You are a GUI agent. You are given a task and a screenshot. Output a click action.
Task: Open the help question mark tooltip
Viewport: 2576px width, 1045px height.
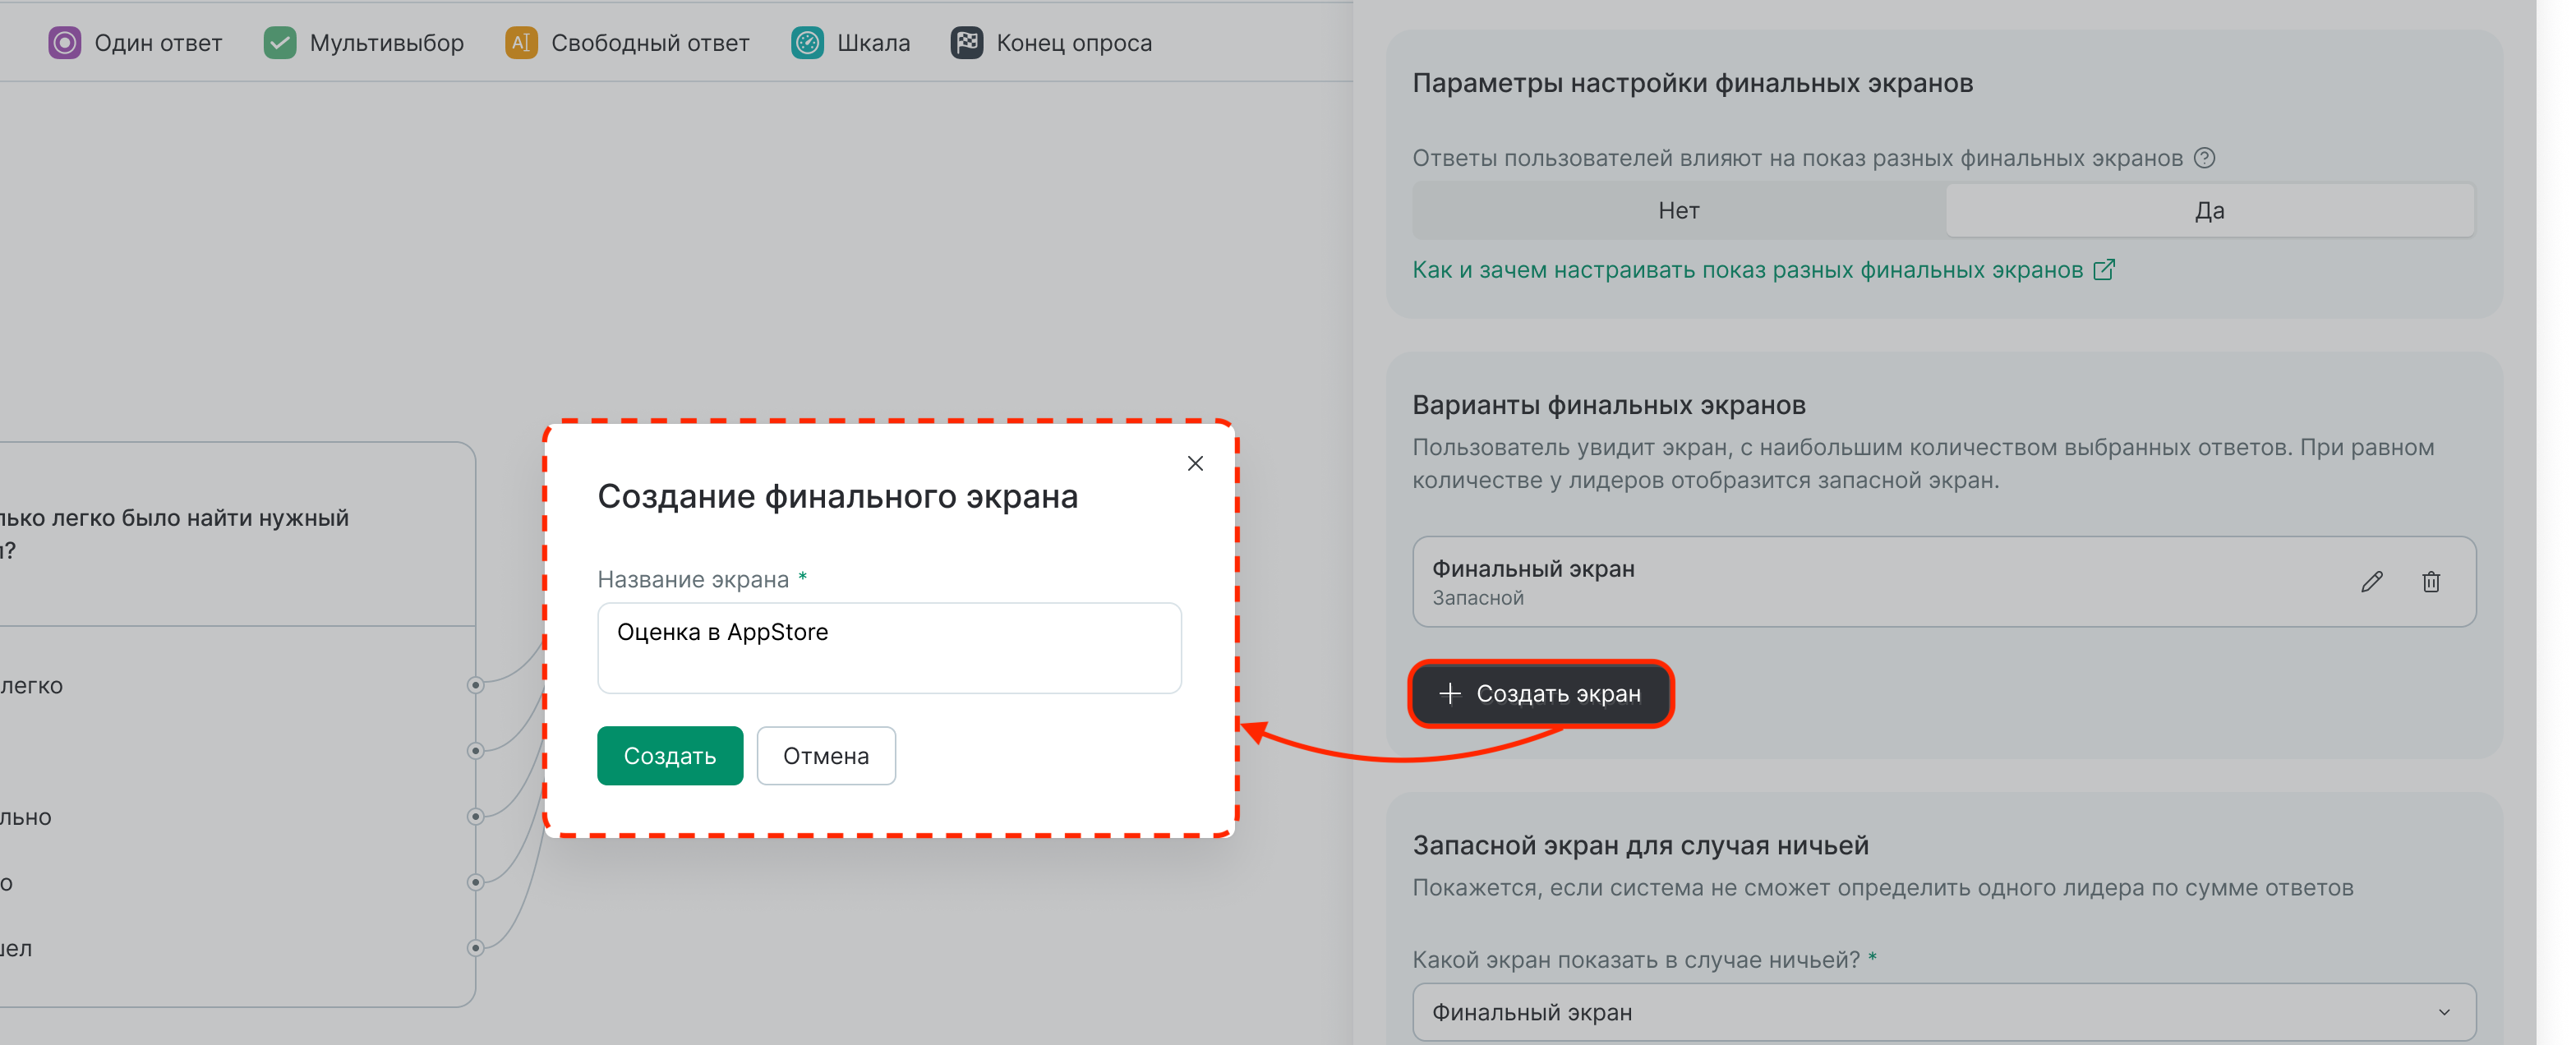click(2204, 157)
